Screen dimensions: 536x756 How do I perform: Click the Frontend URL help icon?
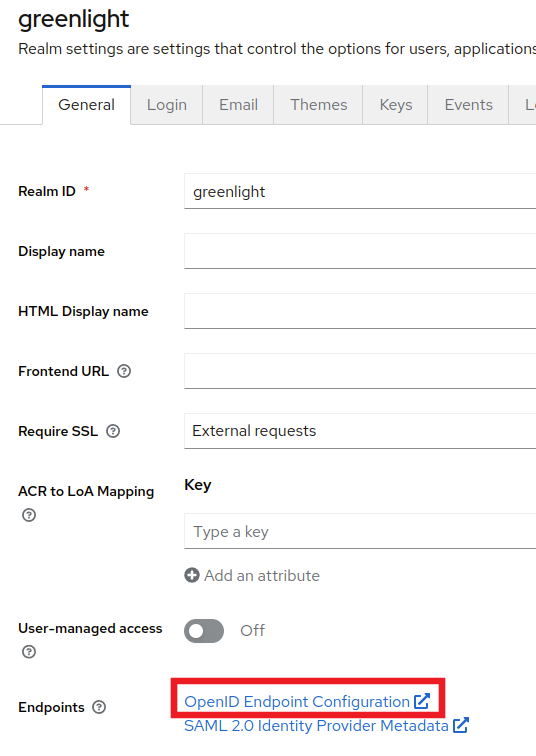124,371
